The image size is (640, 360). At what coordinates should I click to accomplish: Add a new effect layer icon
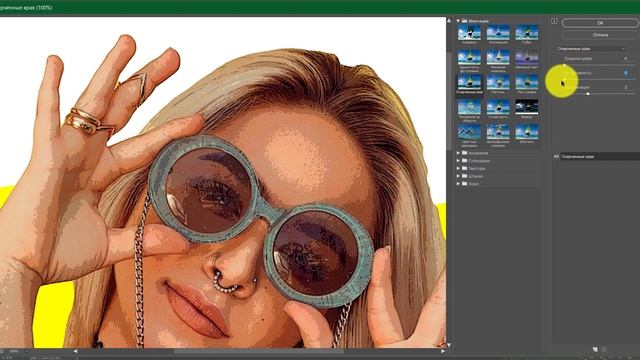(595, 350)
